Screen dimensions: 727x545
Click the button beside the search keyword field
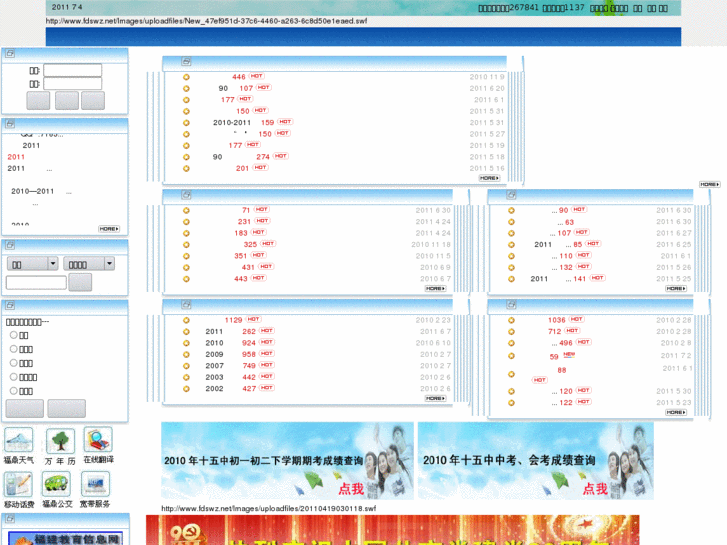coord(80,282)
